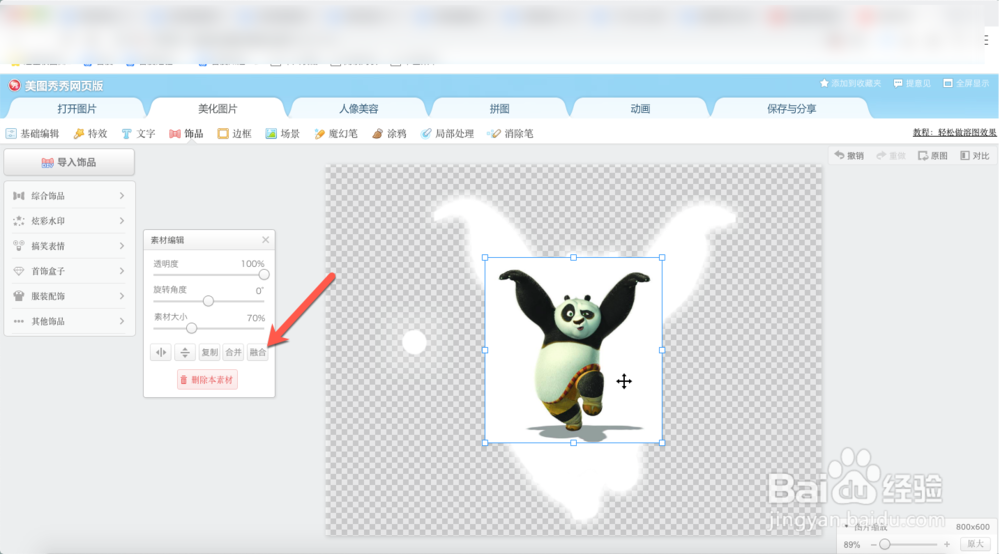The image size is (1000, 554).
Task: Switch to the 人像美容 tab
Action: click(x=358, y=108)
